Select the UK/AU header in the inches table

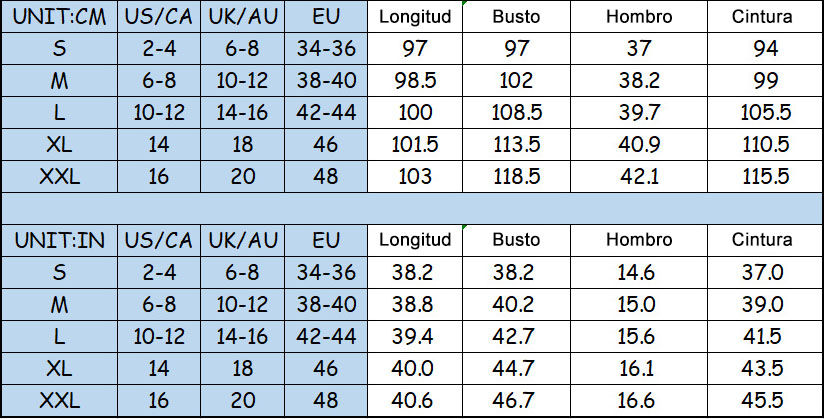coord(242,240)
